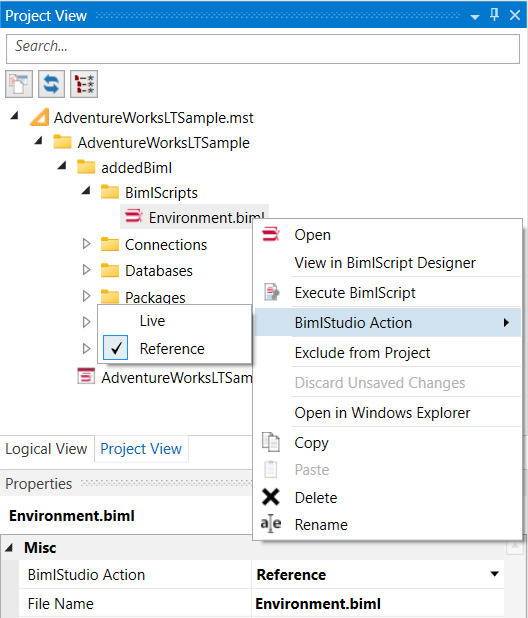Click the File Name property label

(x=61, y=603)
